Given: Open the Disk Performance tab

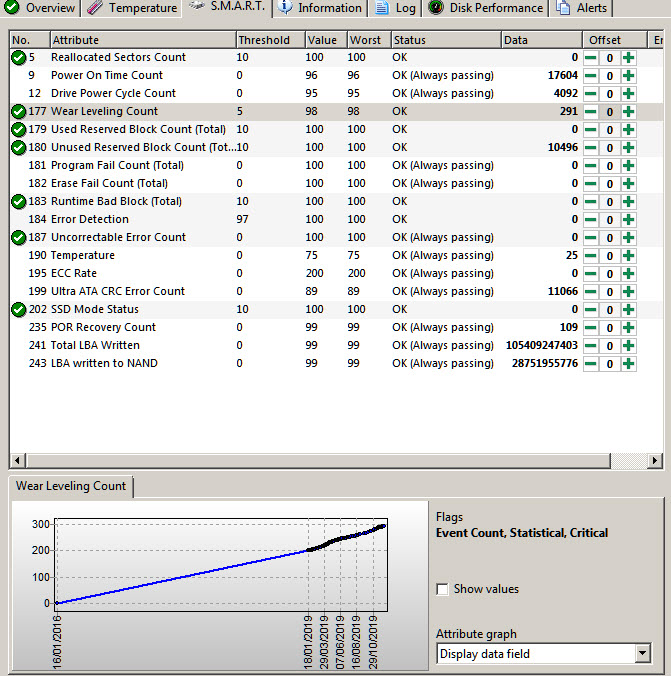Looking at the screenshot, I should click(x=486, y=8).
